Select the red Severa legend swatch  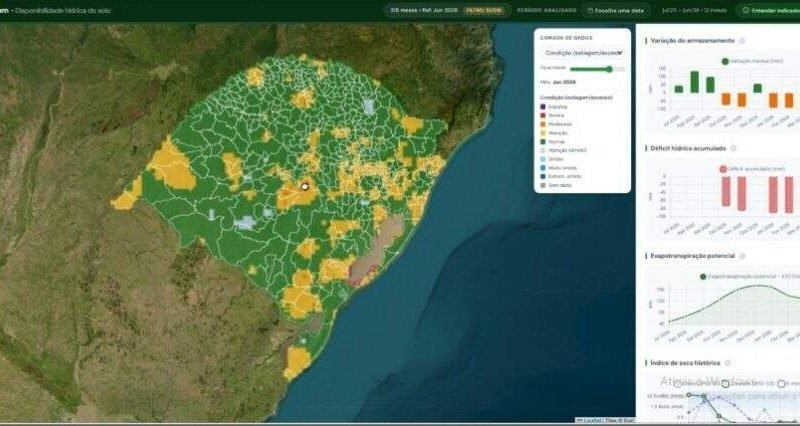[543, 116]
